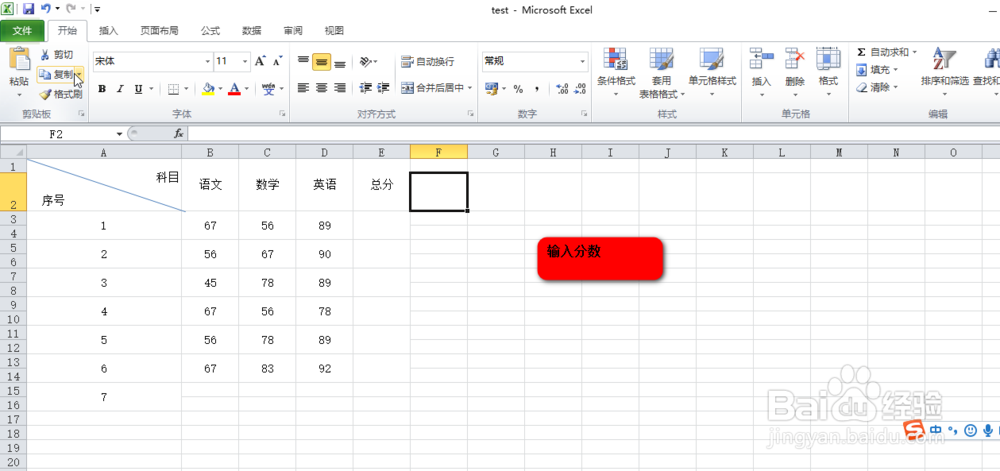
Task: Click the Select All corner button
Action: tap(13, 152)
